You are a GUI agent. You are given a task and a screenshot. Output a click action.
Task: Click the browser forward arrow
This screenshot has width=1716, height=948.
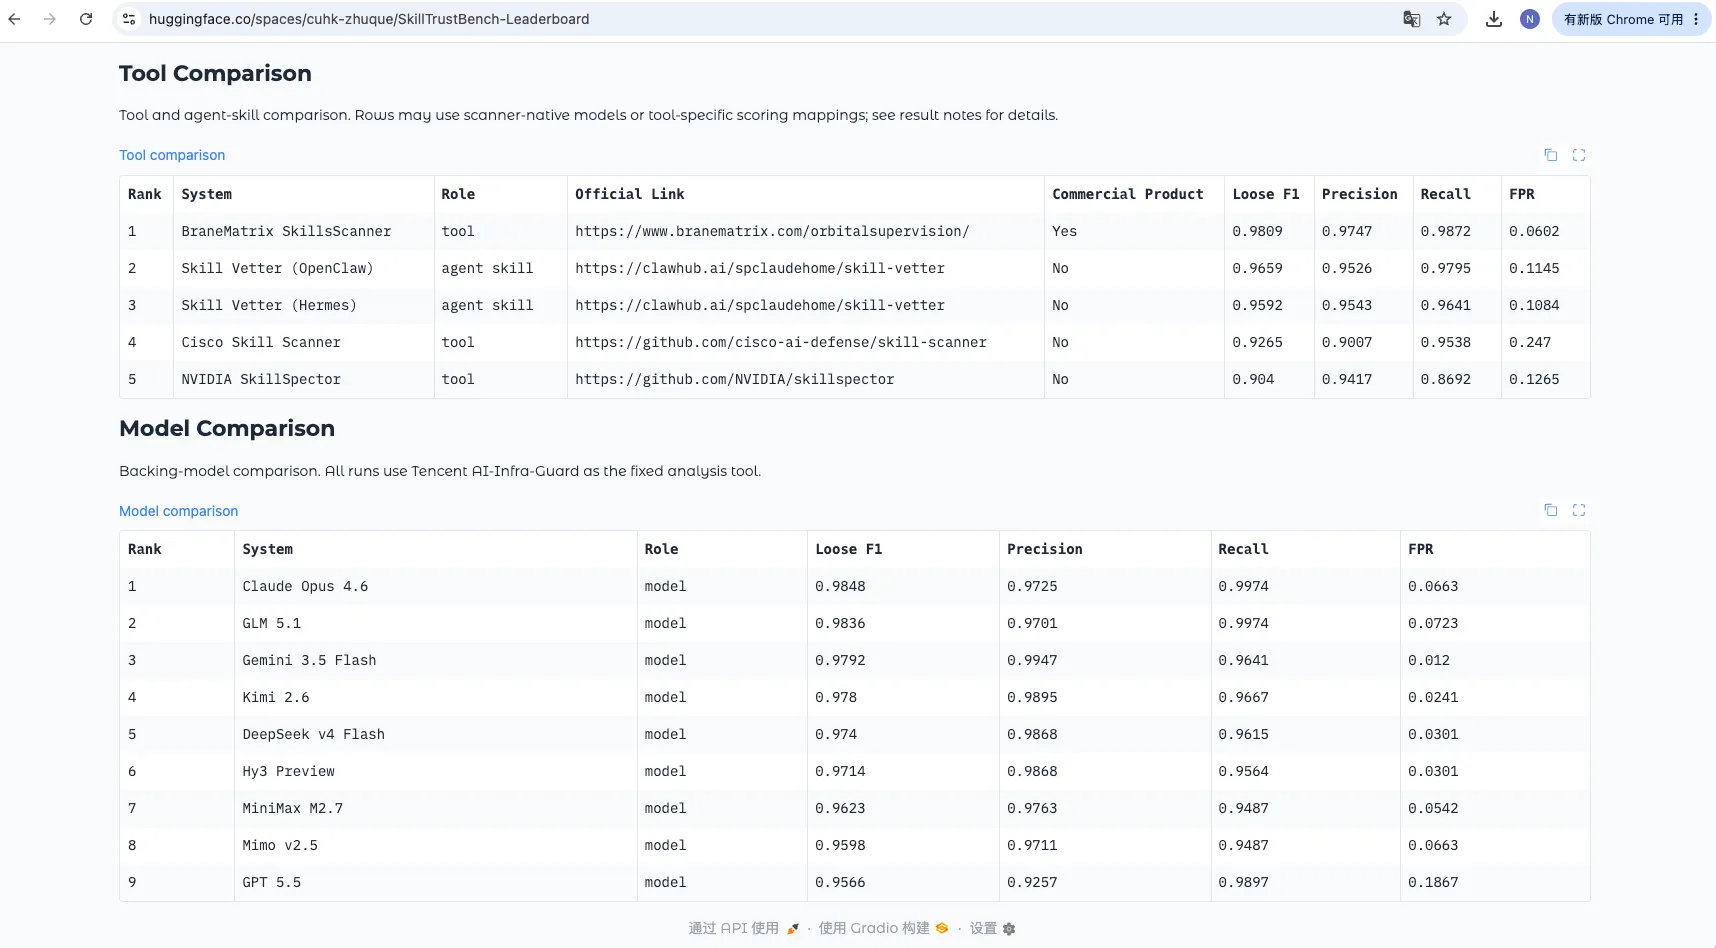[x=50, y=19]
